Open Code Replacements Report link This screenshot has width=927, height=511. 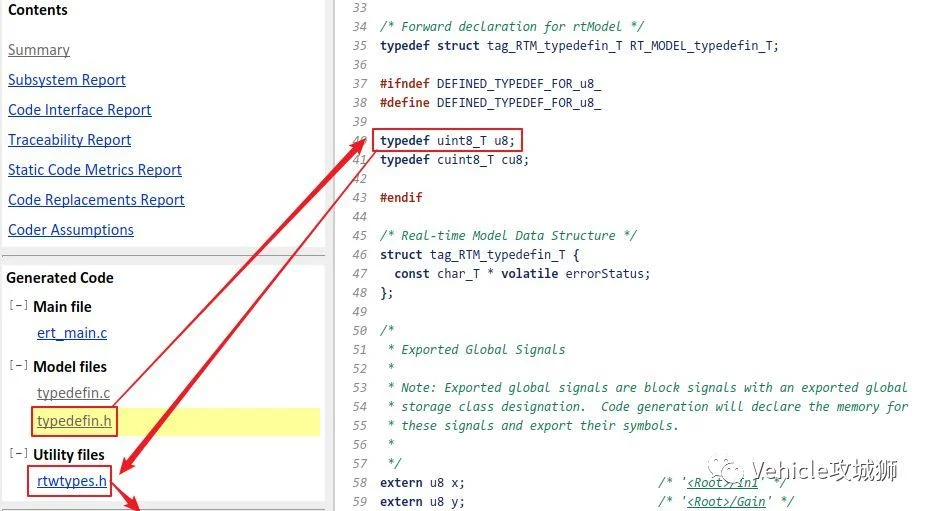tap(96, 200)
